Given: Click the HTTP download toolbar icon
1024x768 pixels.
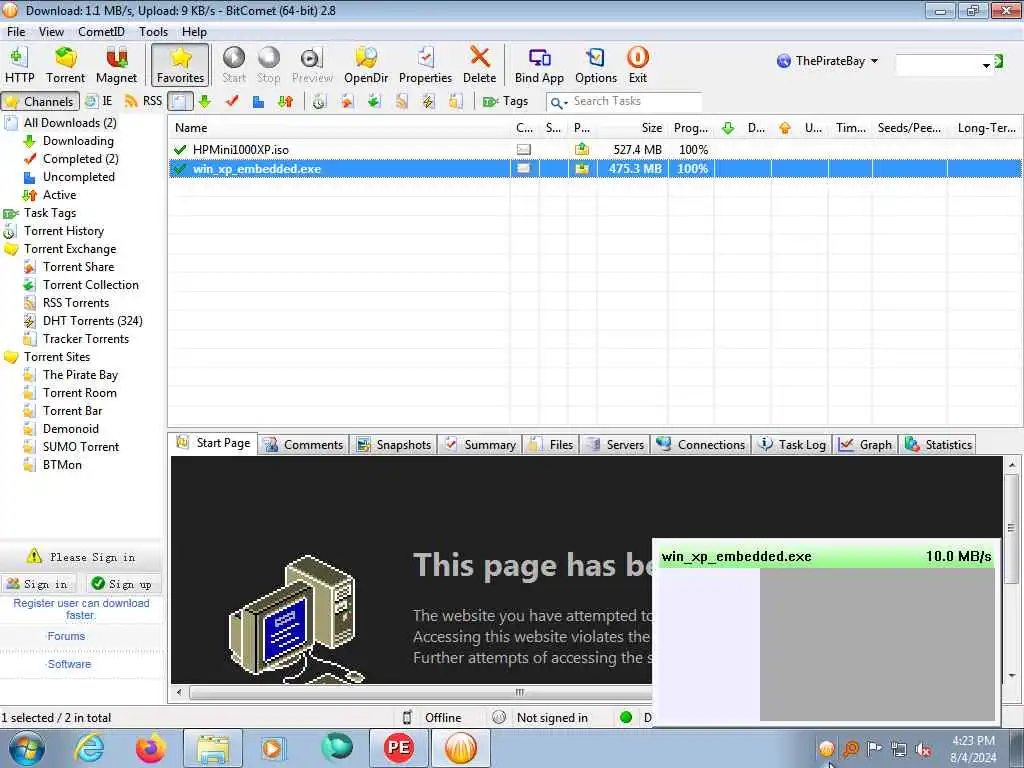Looking at the screenshot, I should click(x=20, y=65).
